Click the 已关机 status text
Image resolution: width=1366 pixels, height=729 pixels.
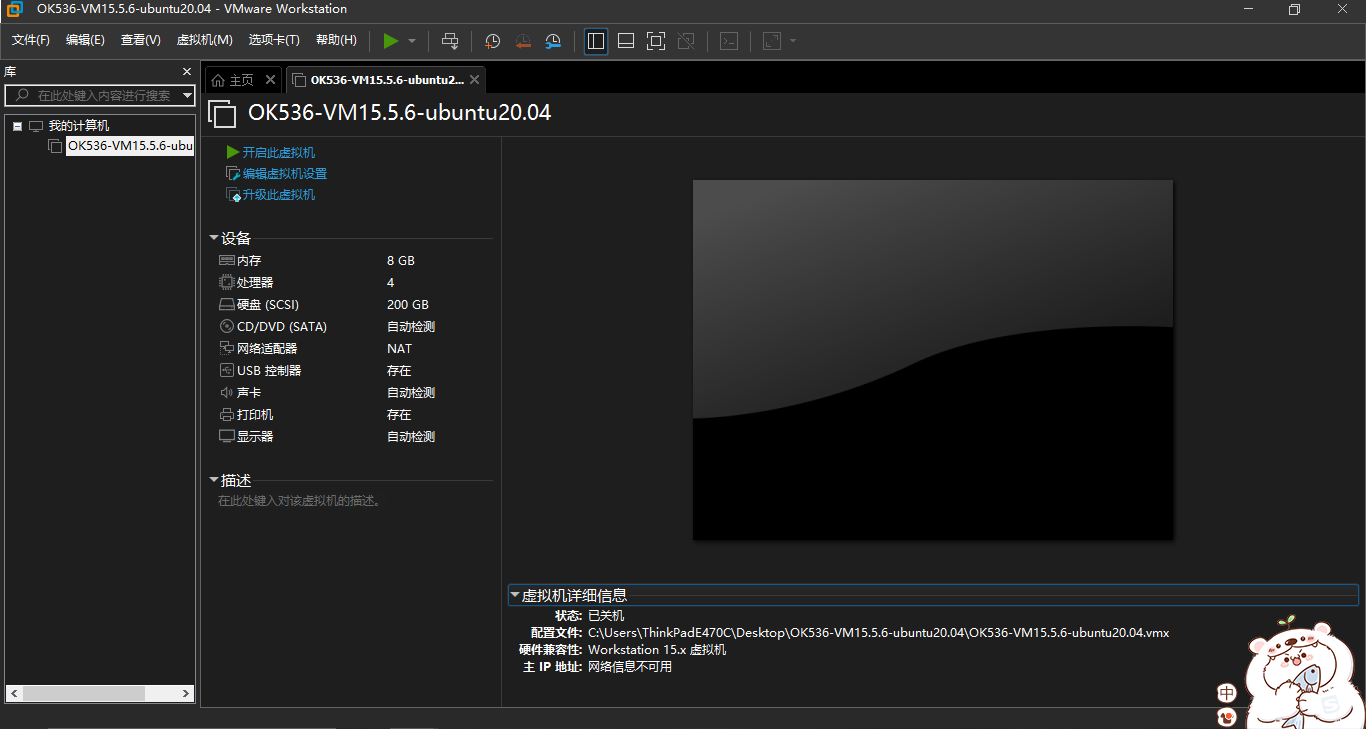click(606, 615)
